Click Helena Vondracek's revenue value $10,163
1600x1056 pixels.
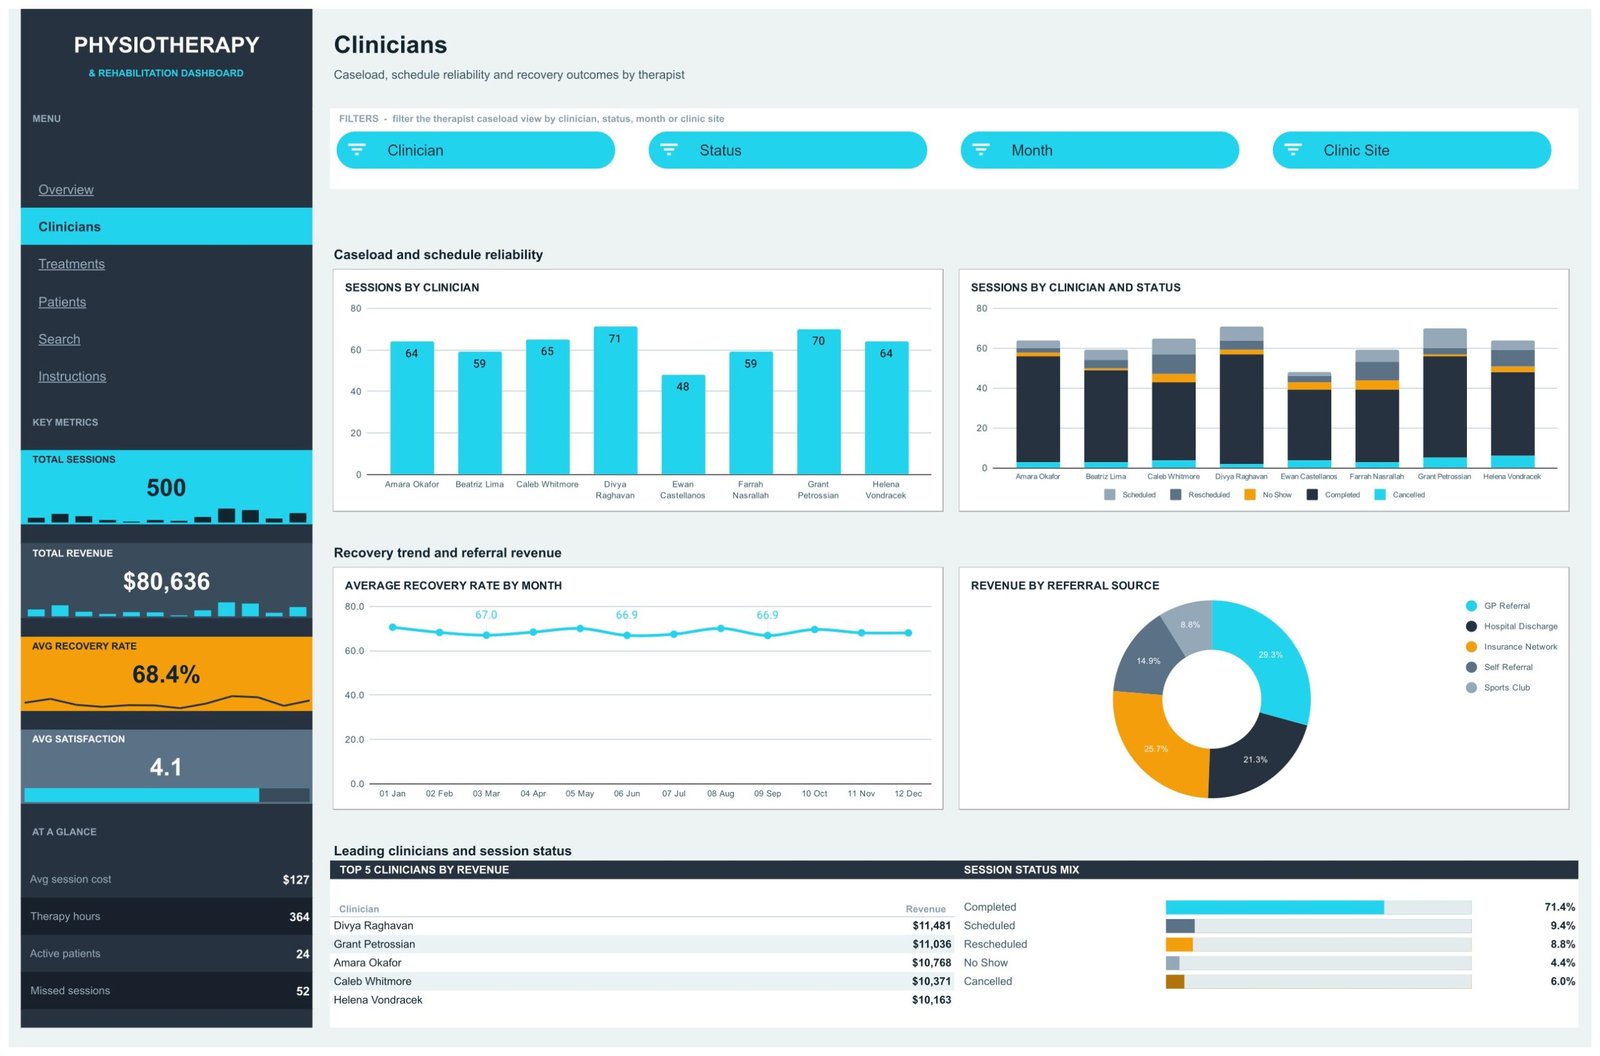[931, 1000]
